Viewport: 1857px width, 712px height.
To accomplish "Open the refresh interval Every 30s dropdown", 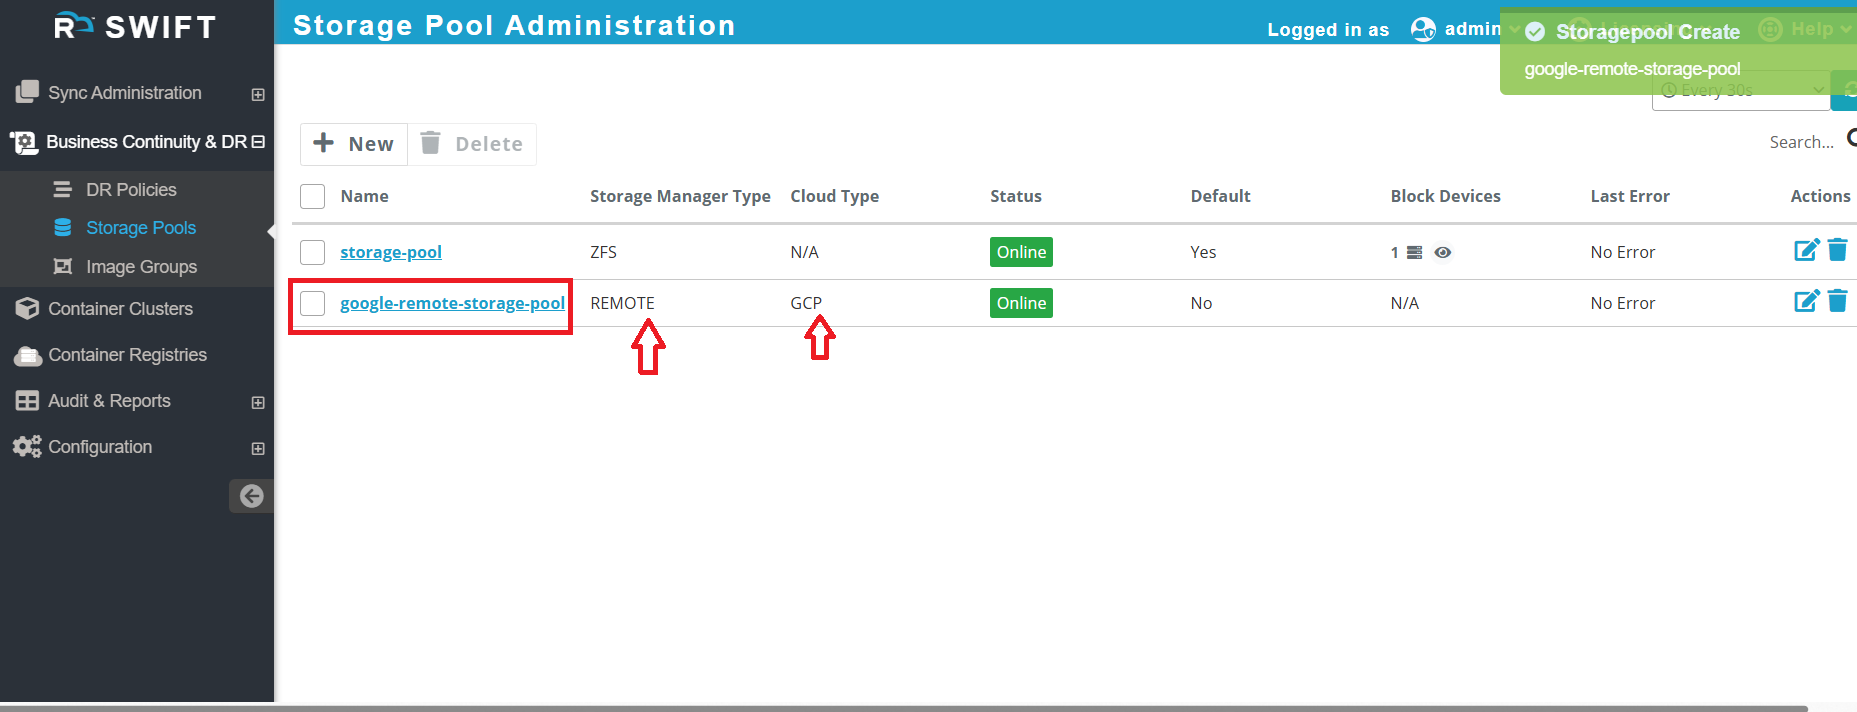I will pyautogui.click(x=1741, y=91).
